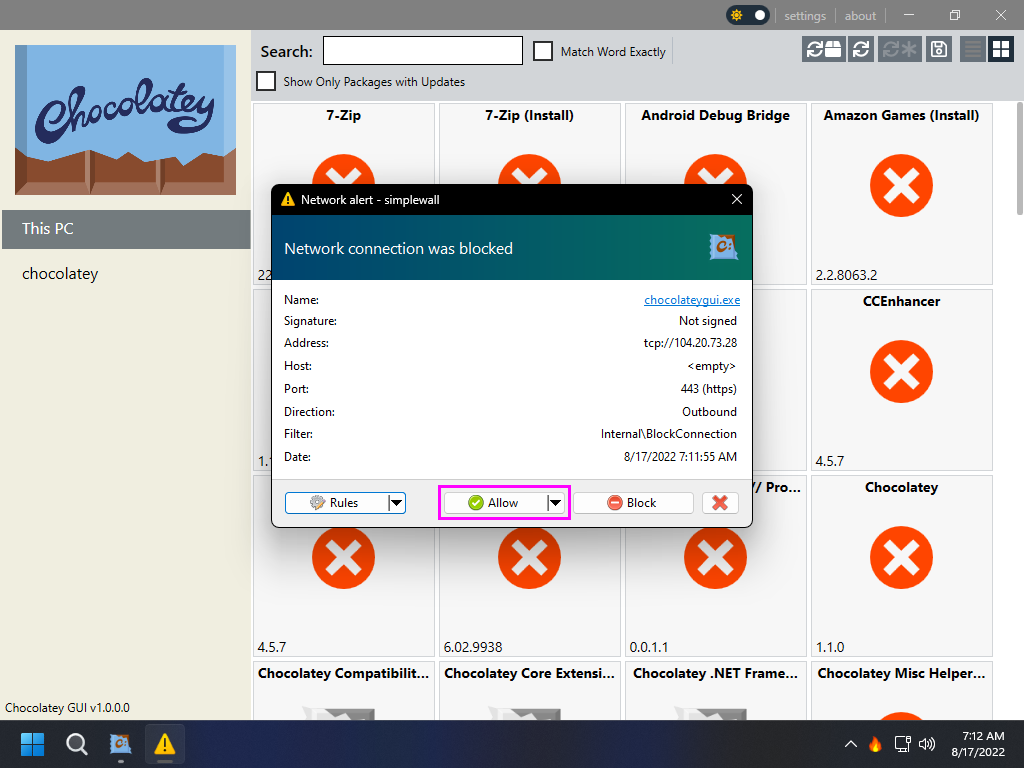
Task: Click the taskbar clock and date
Action: (x=978, y=744)
